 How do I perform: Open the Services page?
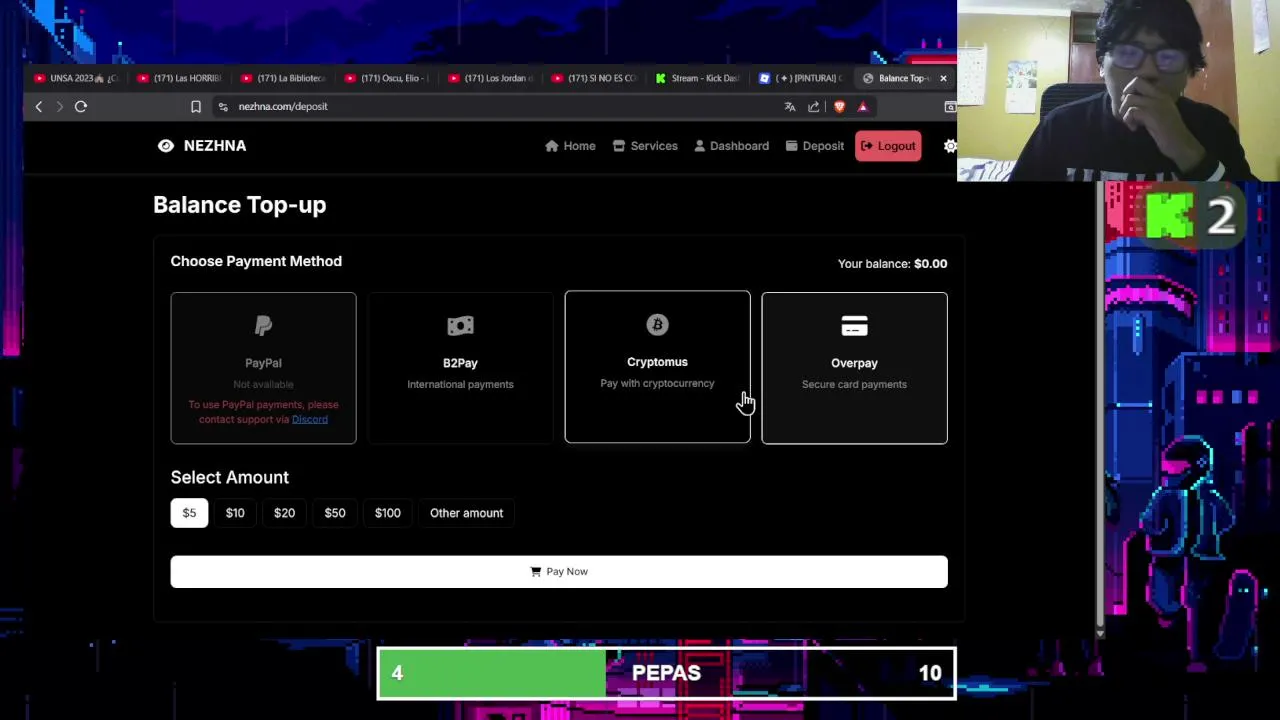(x=645, y=146)
